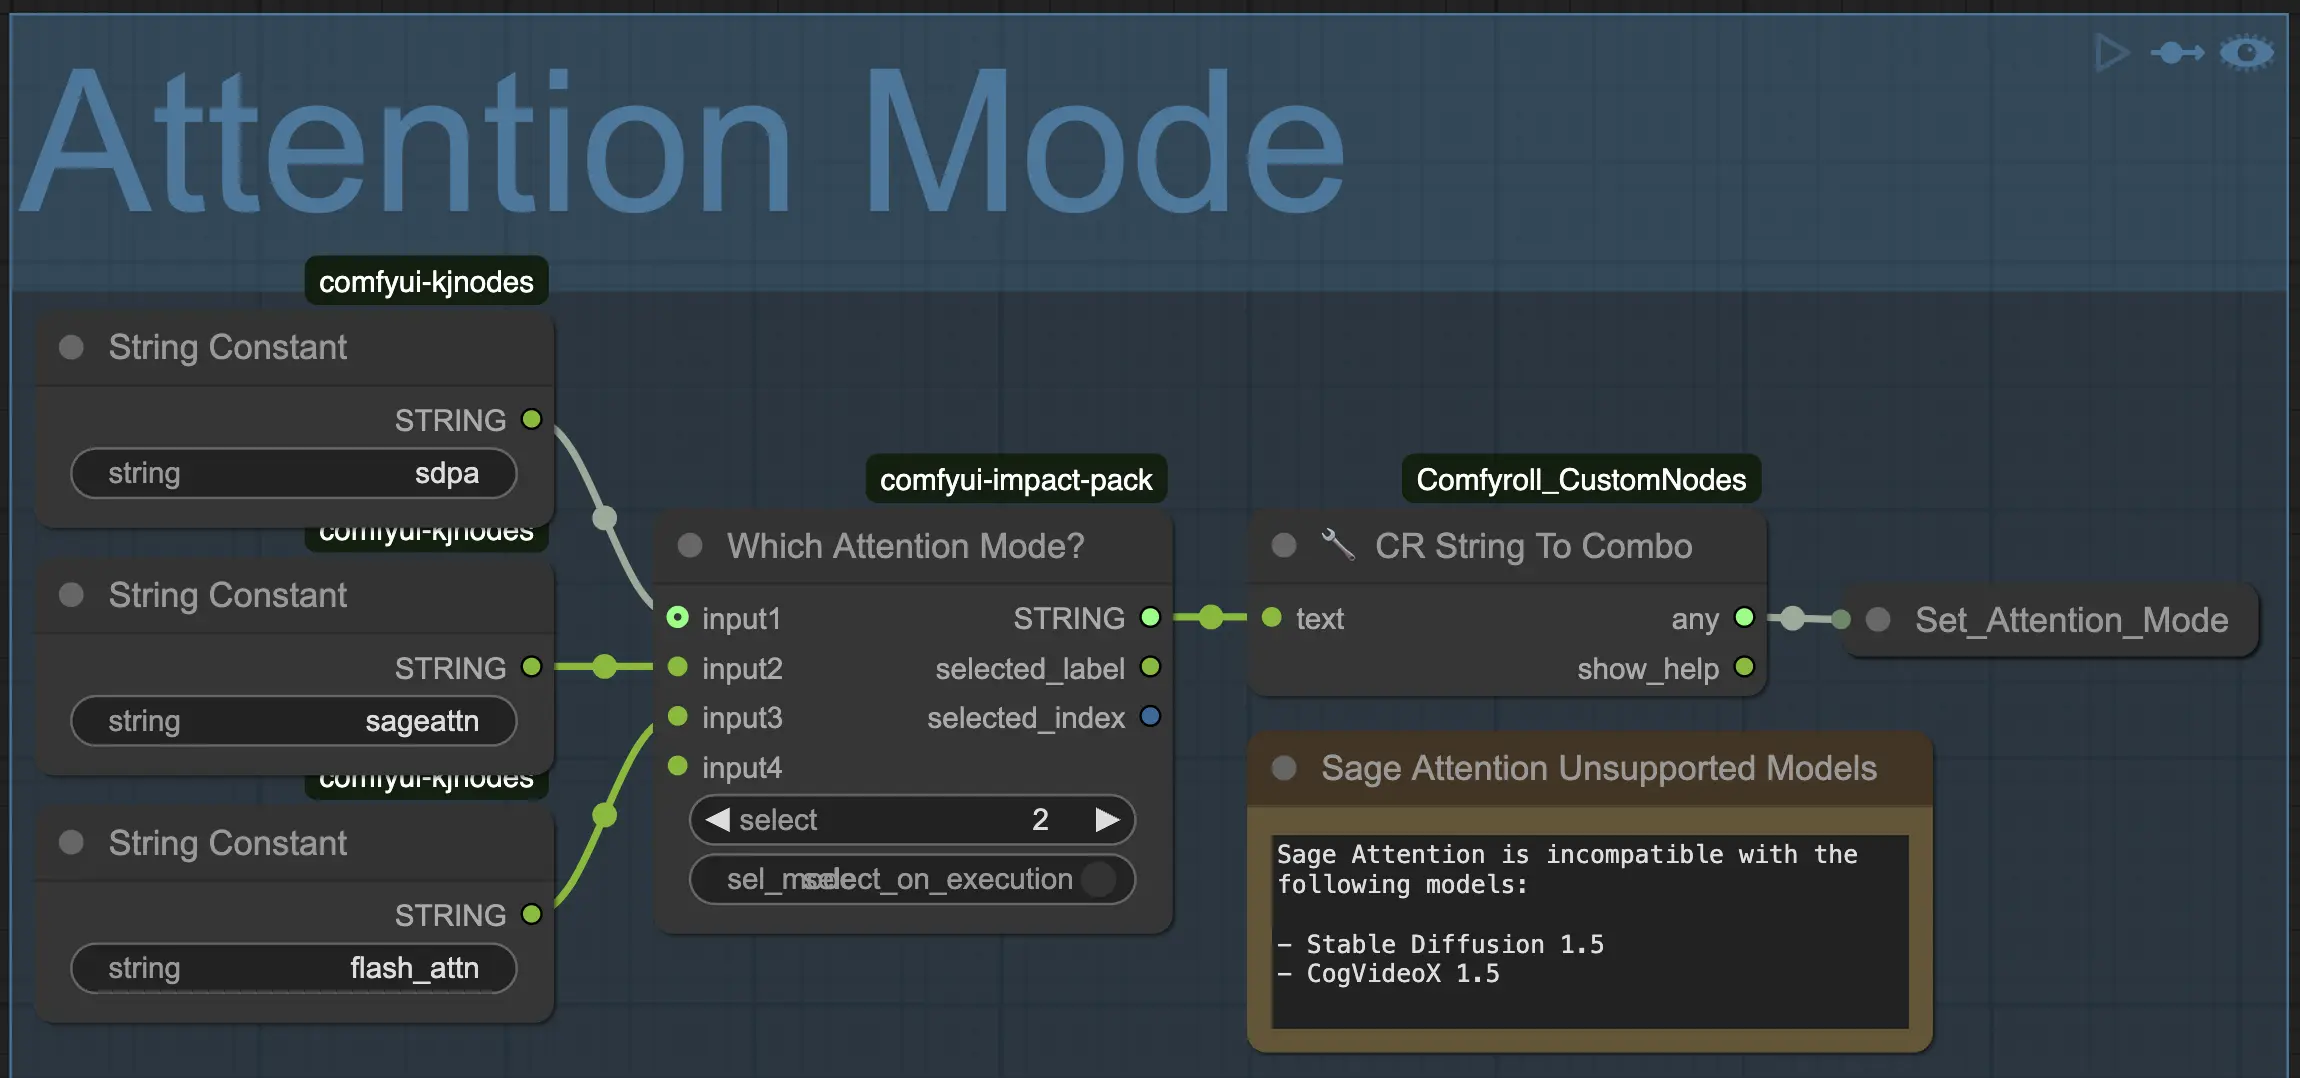Edit the flash_attn string field
Viewport: 2300px width, 1078px height.
293,968
